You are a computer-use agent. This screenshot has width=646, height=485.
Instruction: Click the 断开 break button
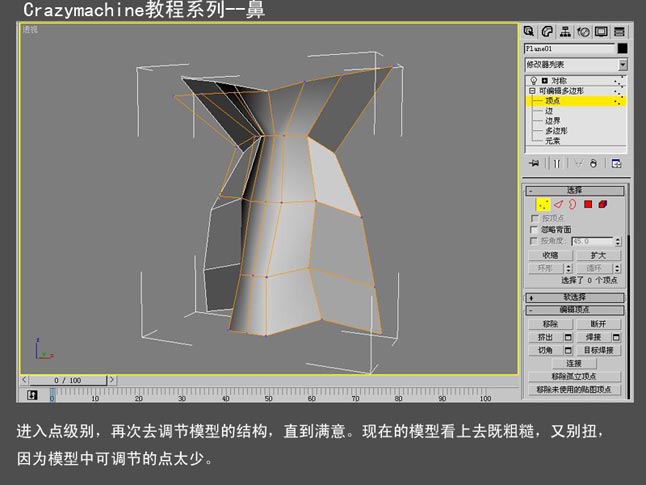(x=598, y=324)
